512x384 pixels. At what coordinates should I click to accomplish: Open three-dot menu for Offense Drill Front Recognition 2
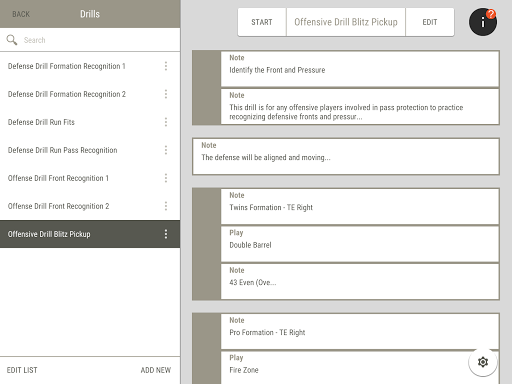pos(166,206)
